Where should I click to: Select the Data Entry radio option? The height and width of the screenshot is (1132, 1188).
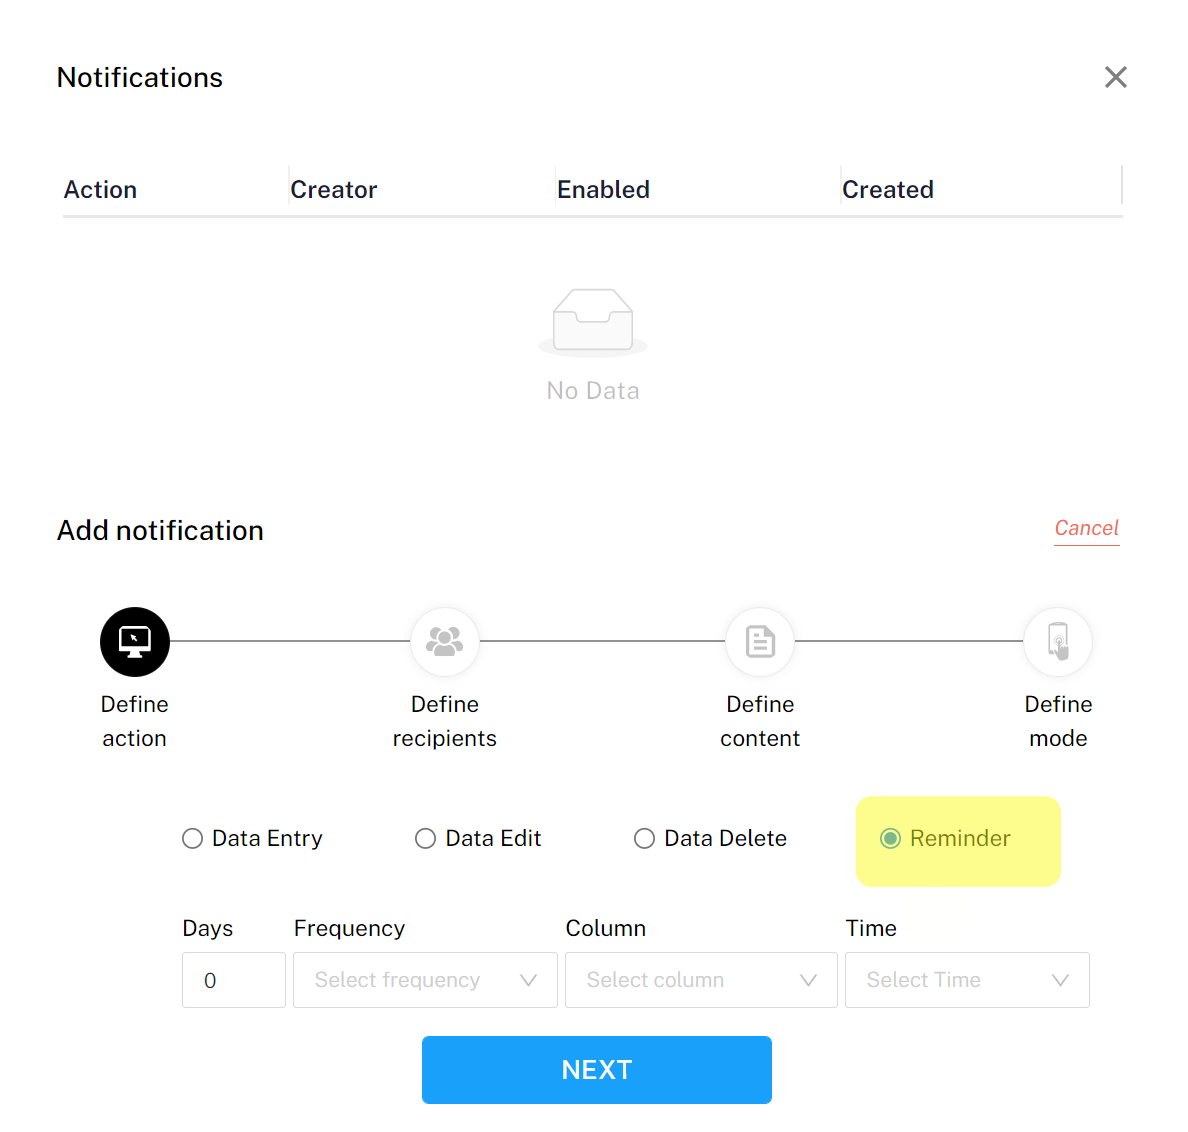[193, 839]
